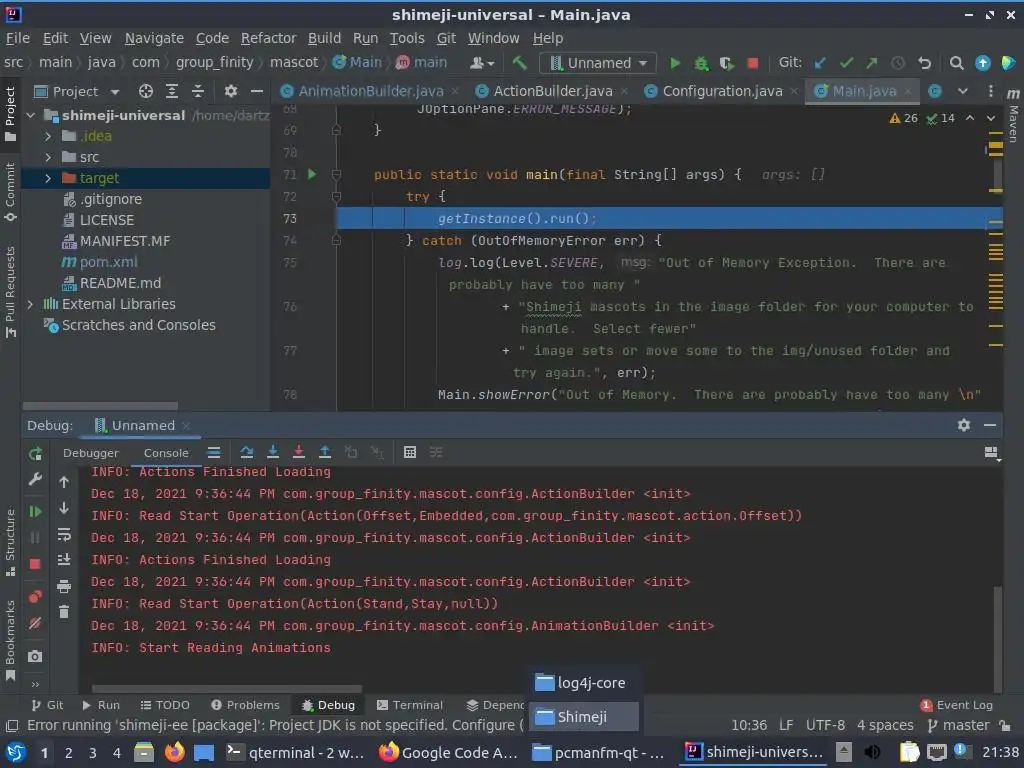Open Project view dropdown

[x=116, y=91]
